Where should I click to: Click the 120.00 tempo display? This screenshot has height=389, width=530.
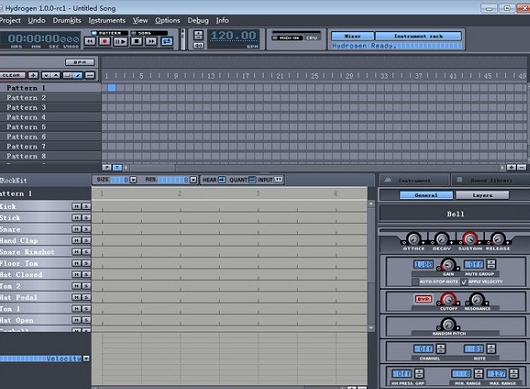(x=233, y=36)
